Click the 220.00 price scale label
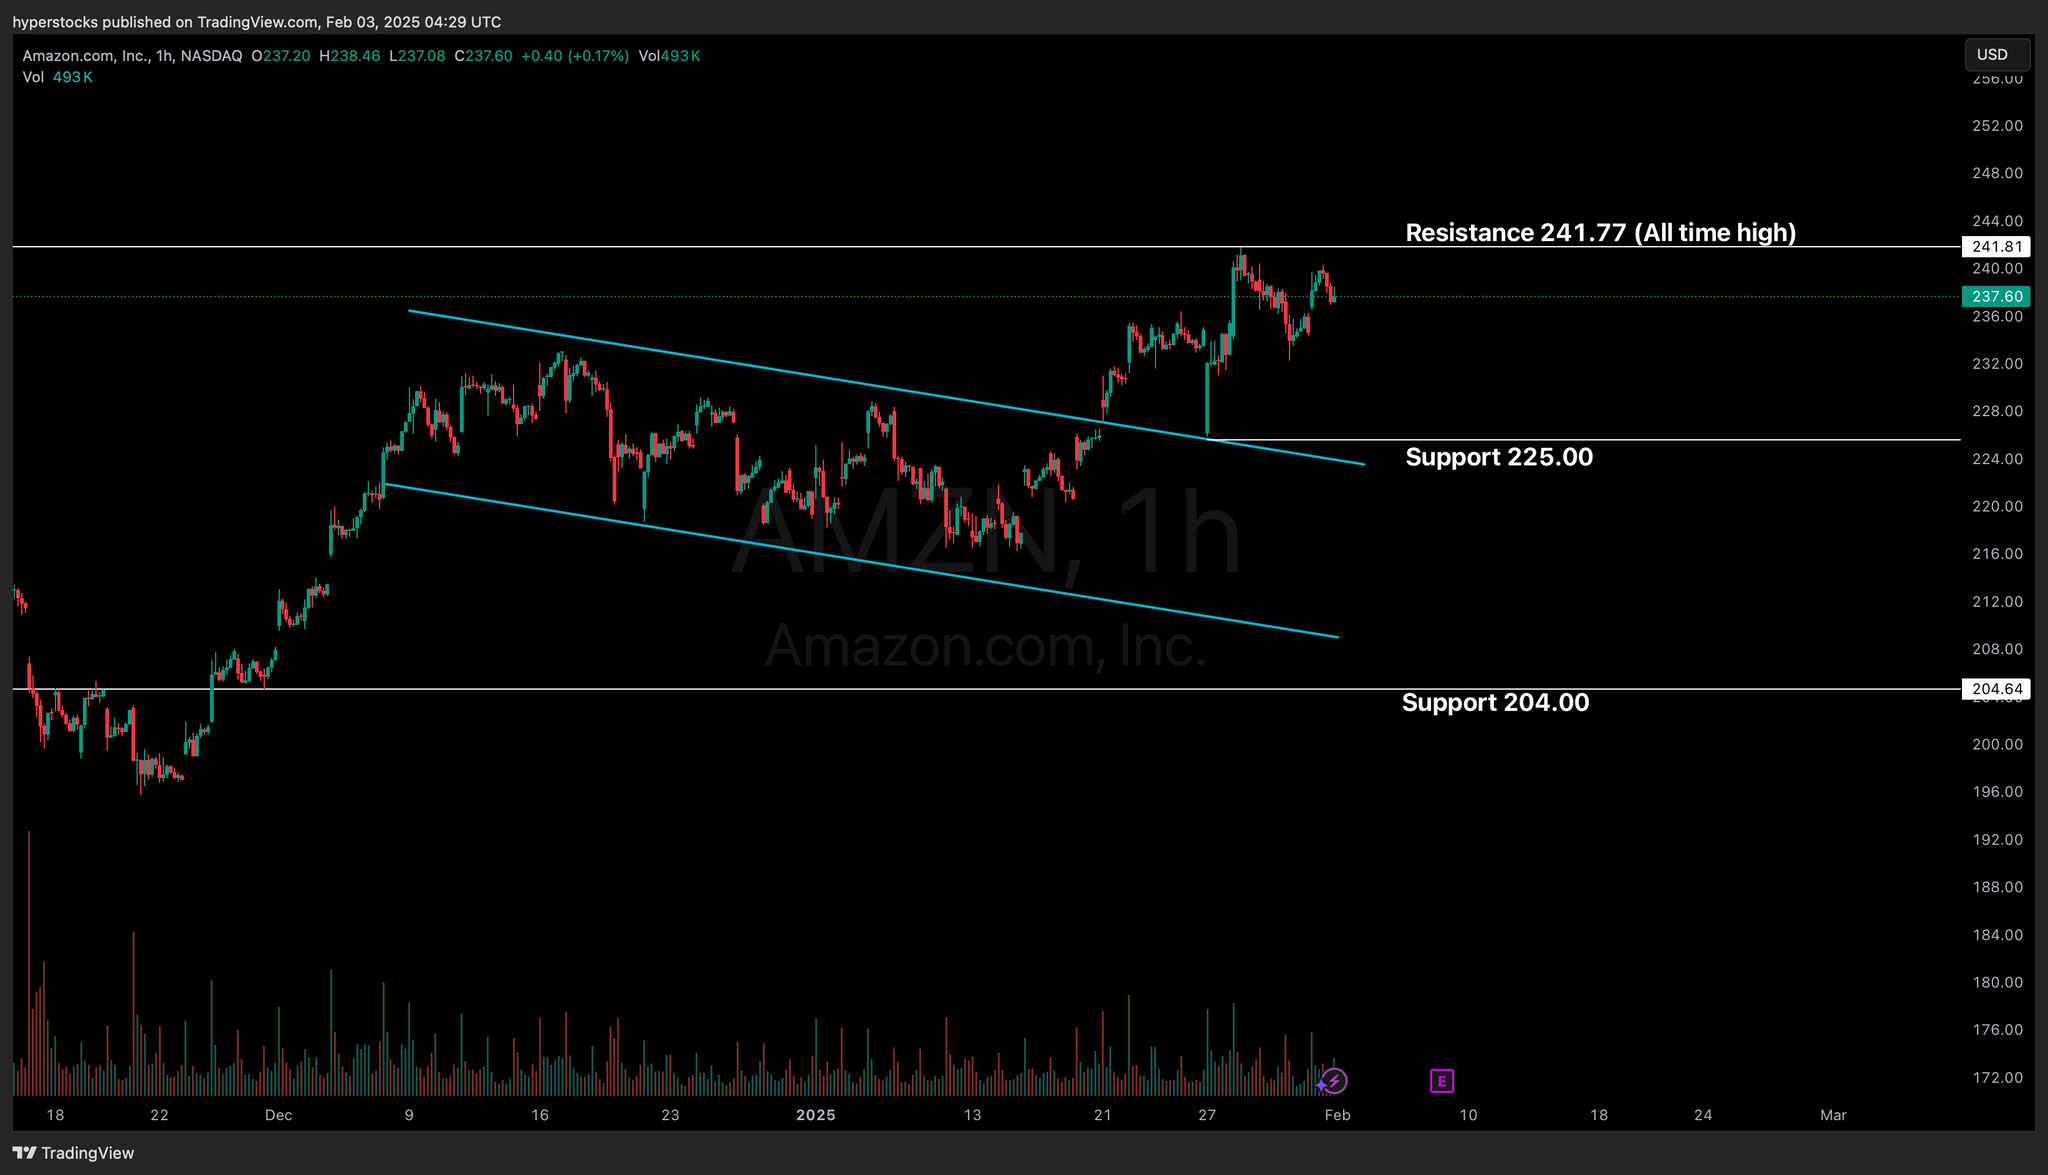Viewport: 2048px width, 1175px height. 1997,507
